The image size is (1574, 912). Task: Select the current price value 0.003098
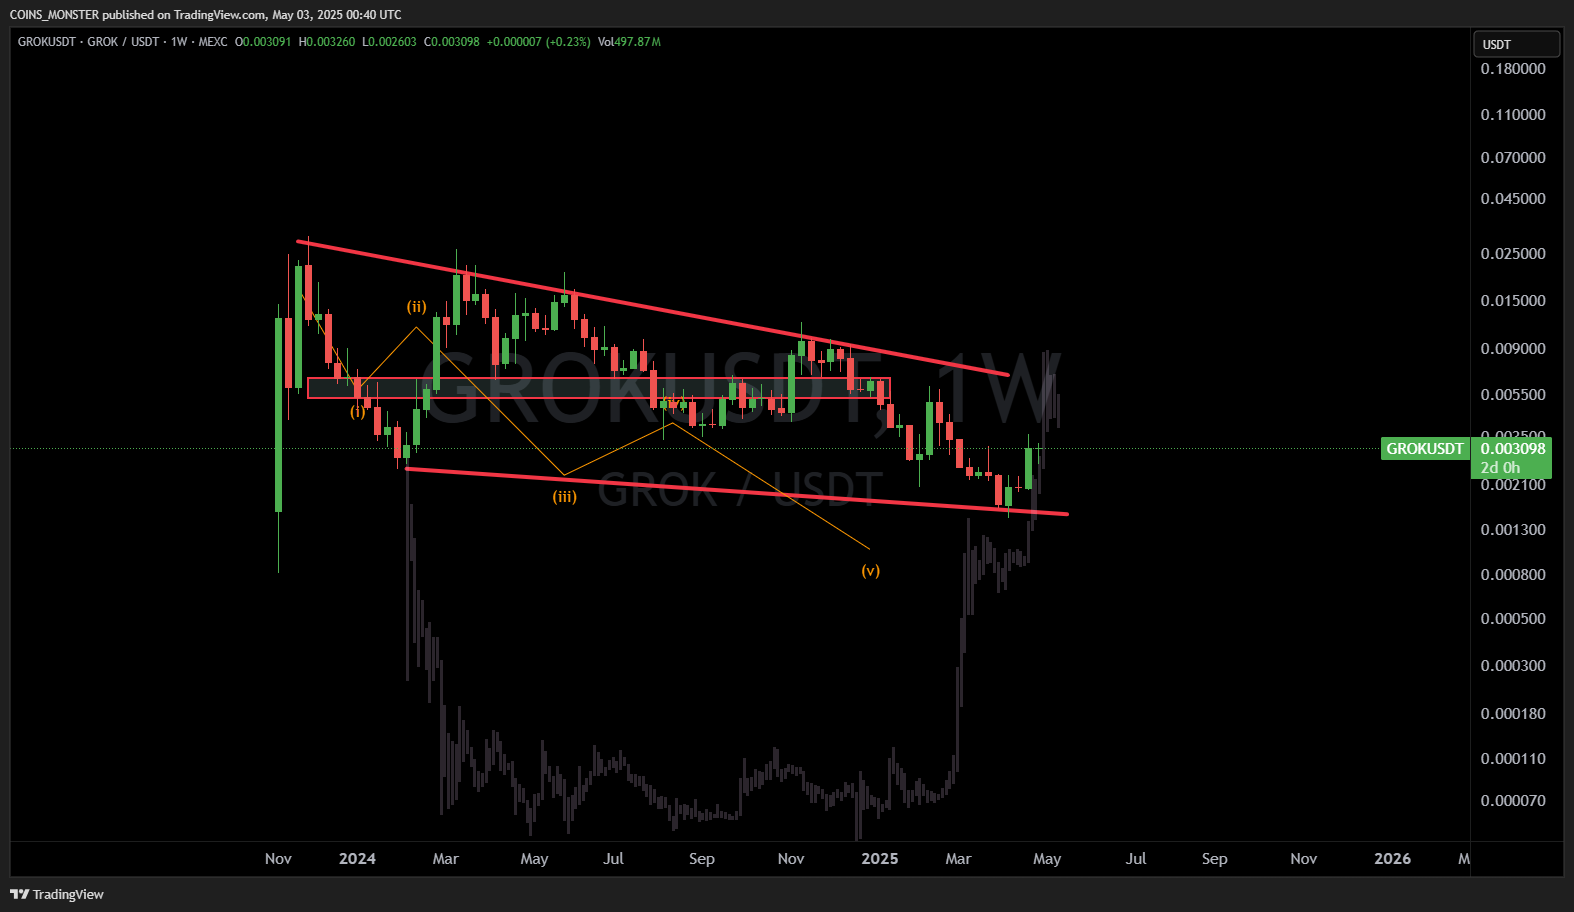[x=1512, y=448]
